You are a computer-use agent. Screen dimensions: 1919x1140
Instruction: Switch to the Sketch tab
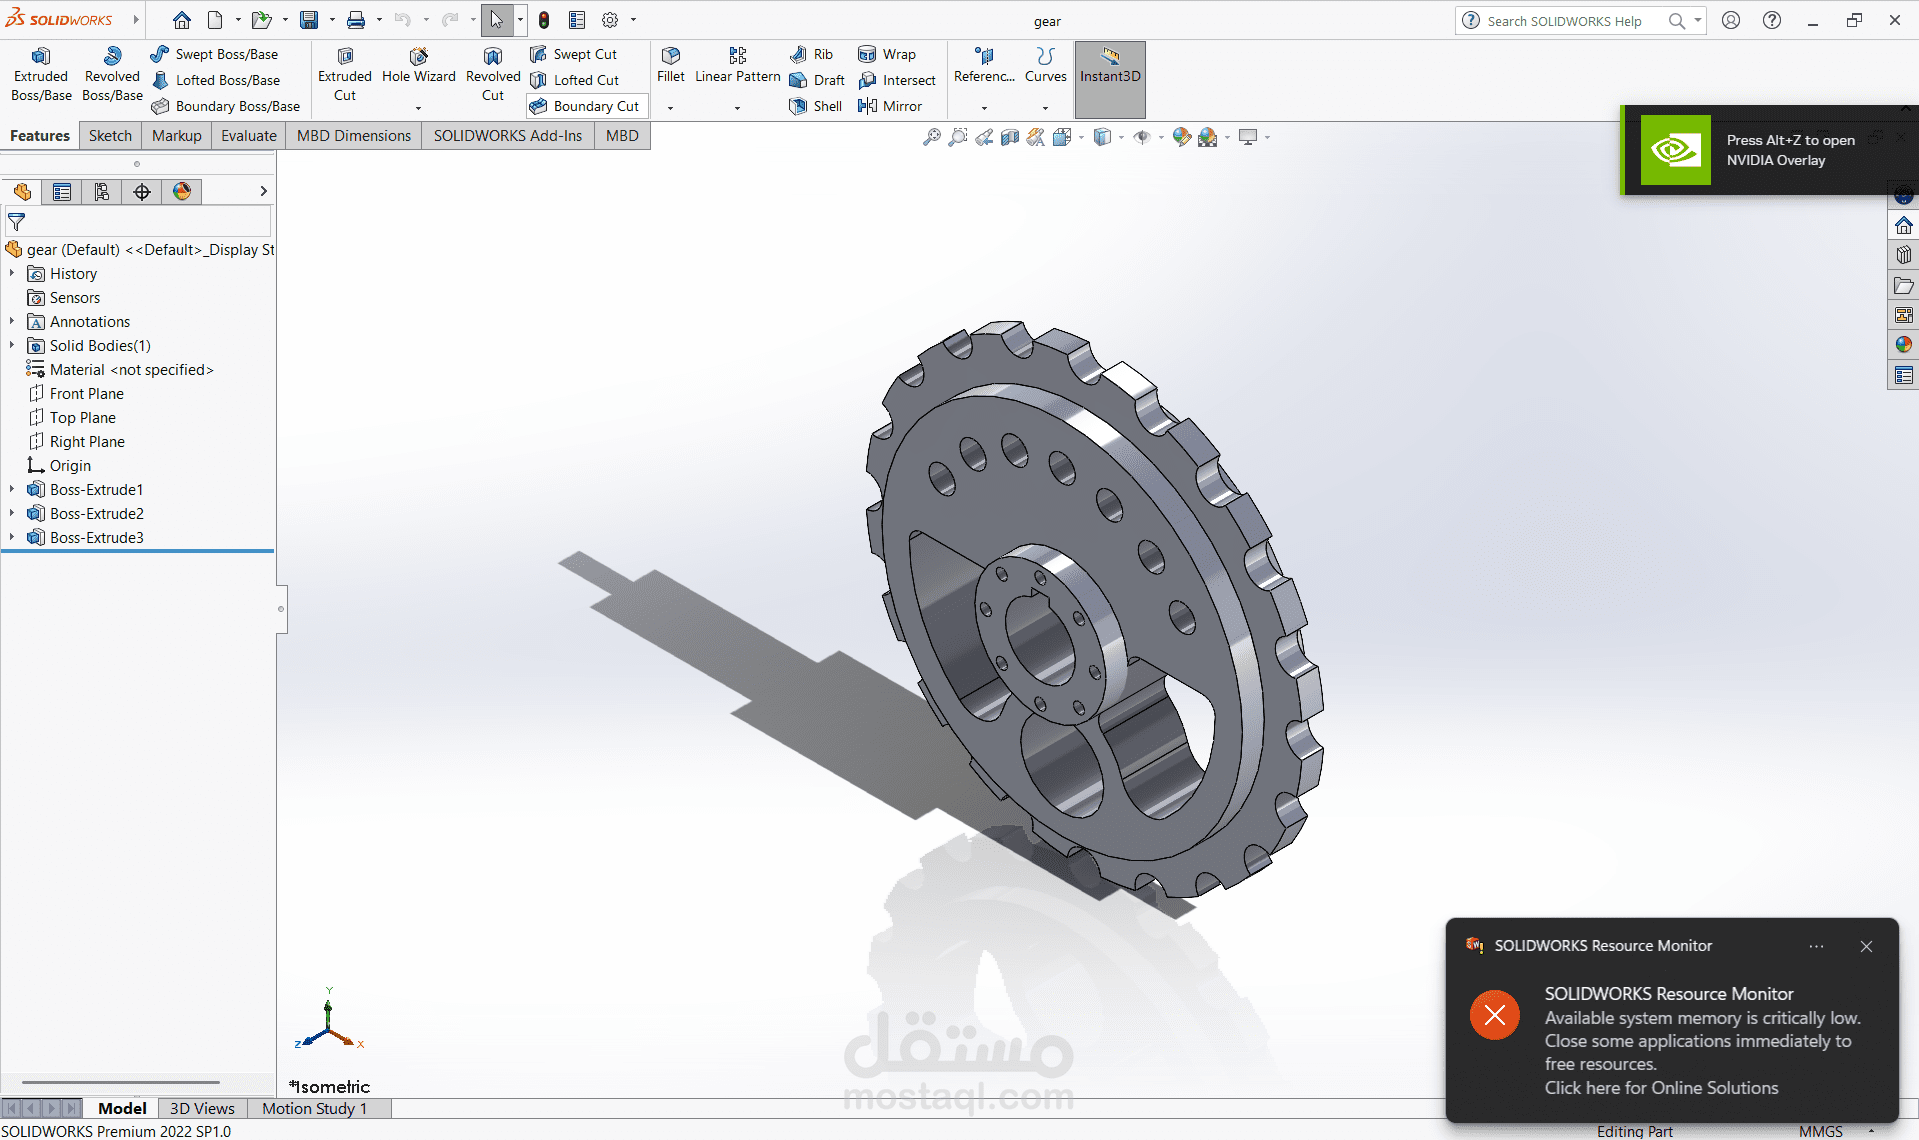(x=109, y=135)
